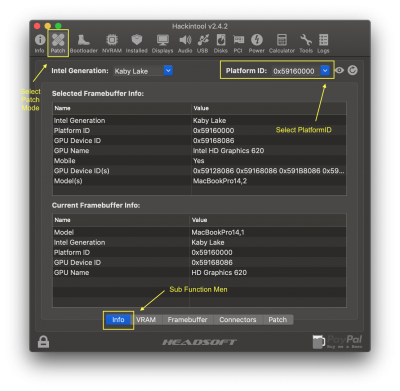Viewport: 400px width, 391px height.
Task: Switch to the Patch sub-tab
Action: [x=278, y=320]
